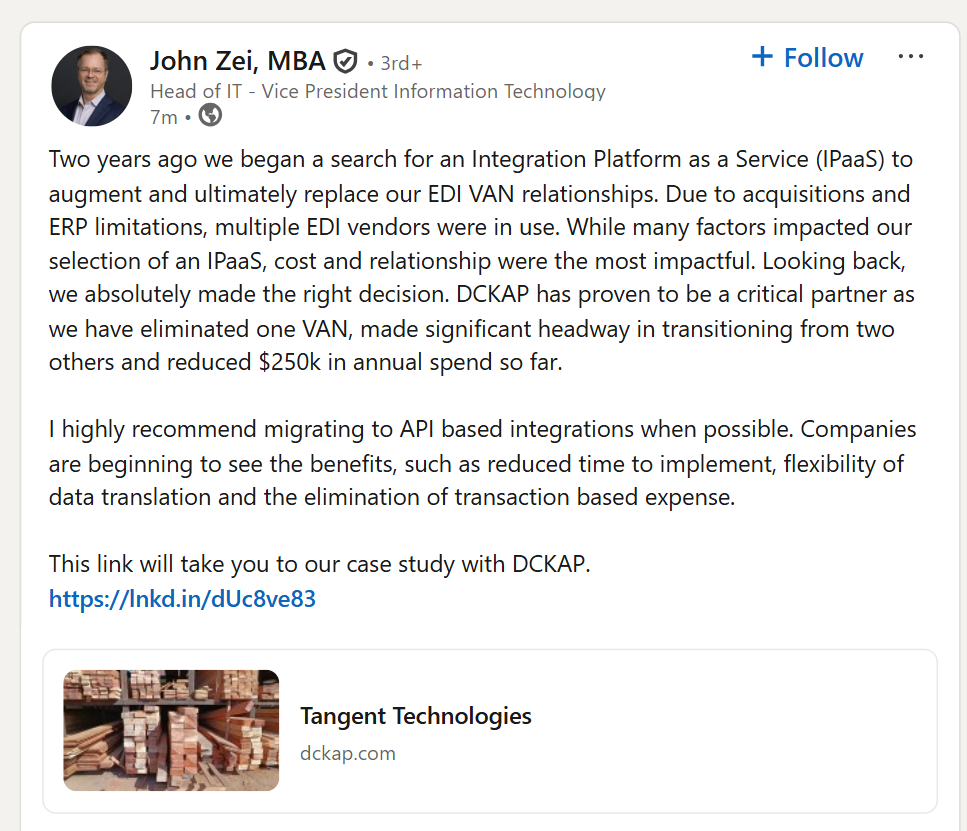This screenshot has height=831, width=967.
Task: Click the paragraph starting 'Two years ago'
Action: pos(480,260)
